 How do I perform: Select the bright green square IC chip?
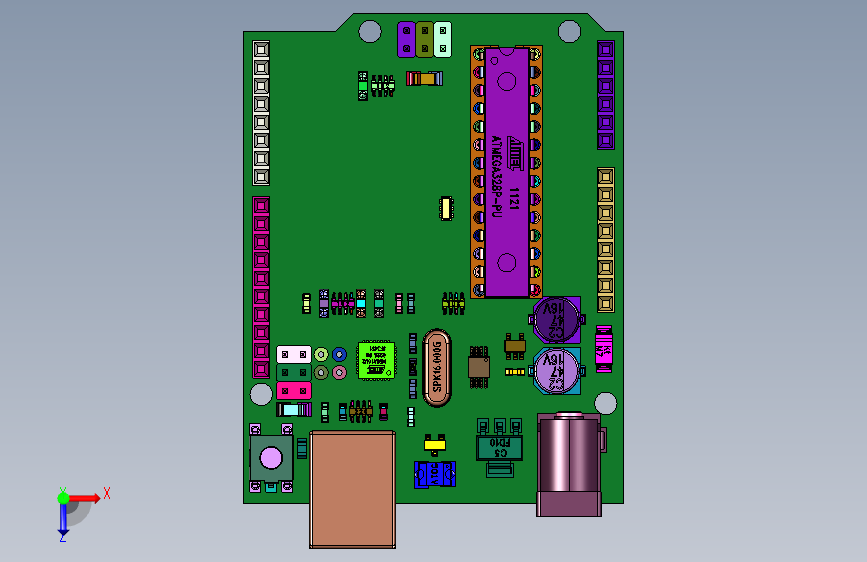pos(377,360)
